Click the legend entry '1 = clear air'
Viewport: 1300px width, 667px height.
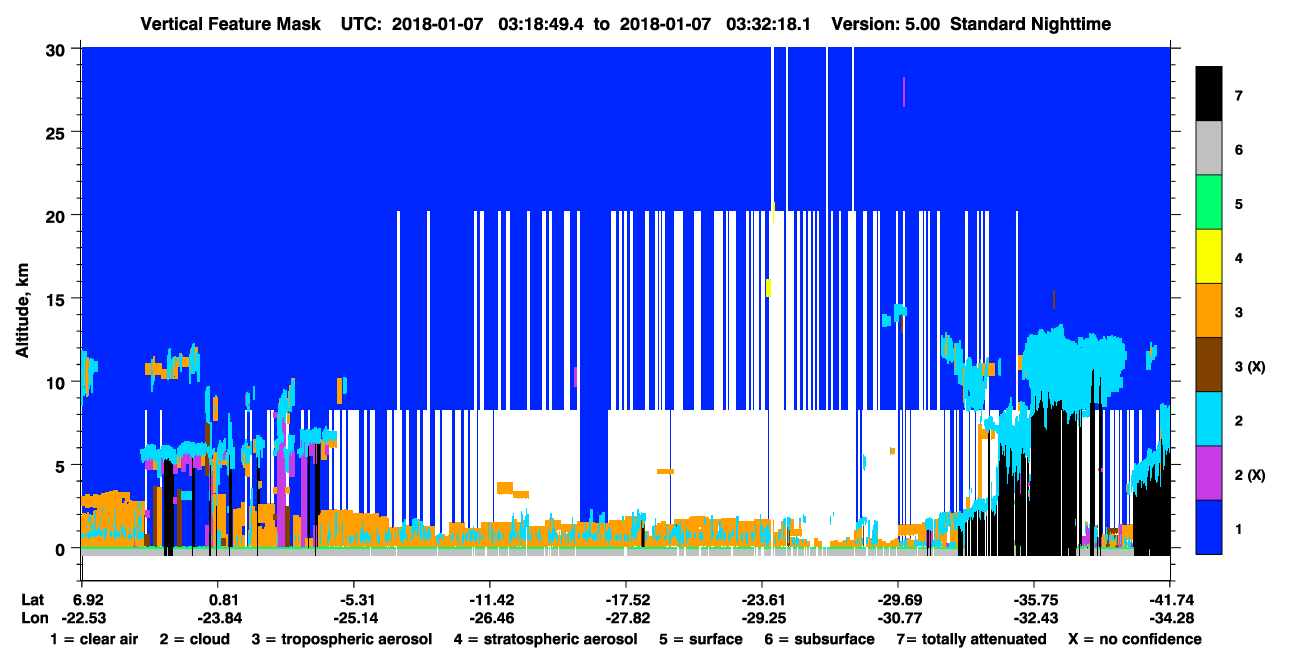pos(94,639)
